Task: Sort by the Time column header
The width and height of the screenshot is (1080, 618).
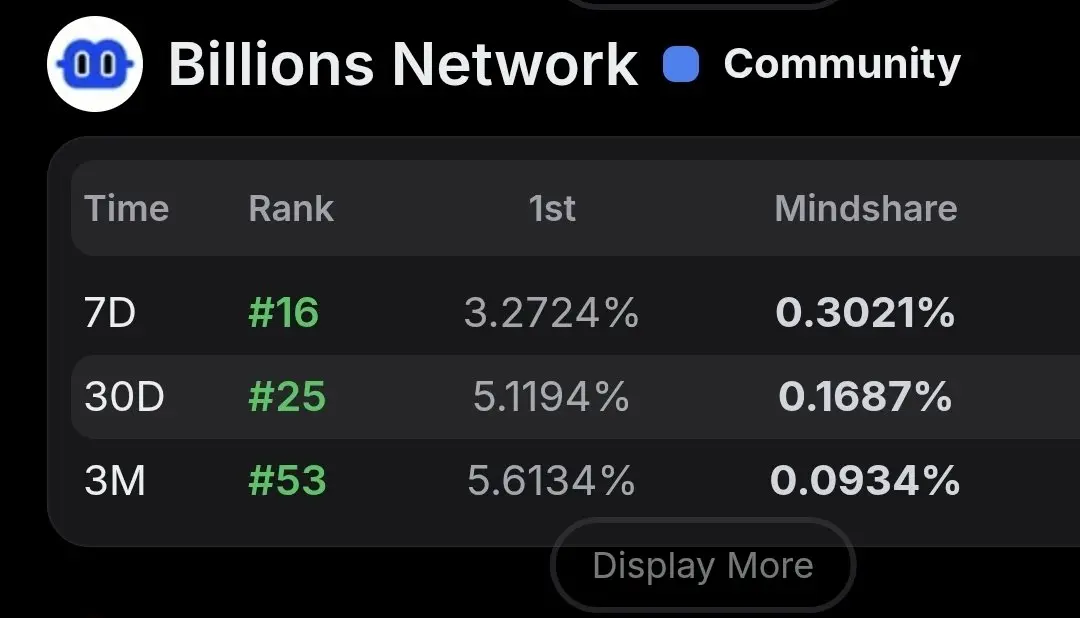Action: [x=126, y=208]
